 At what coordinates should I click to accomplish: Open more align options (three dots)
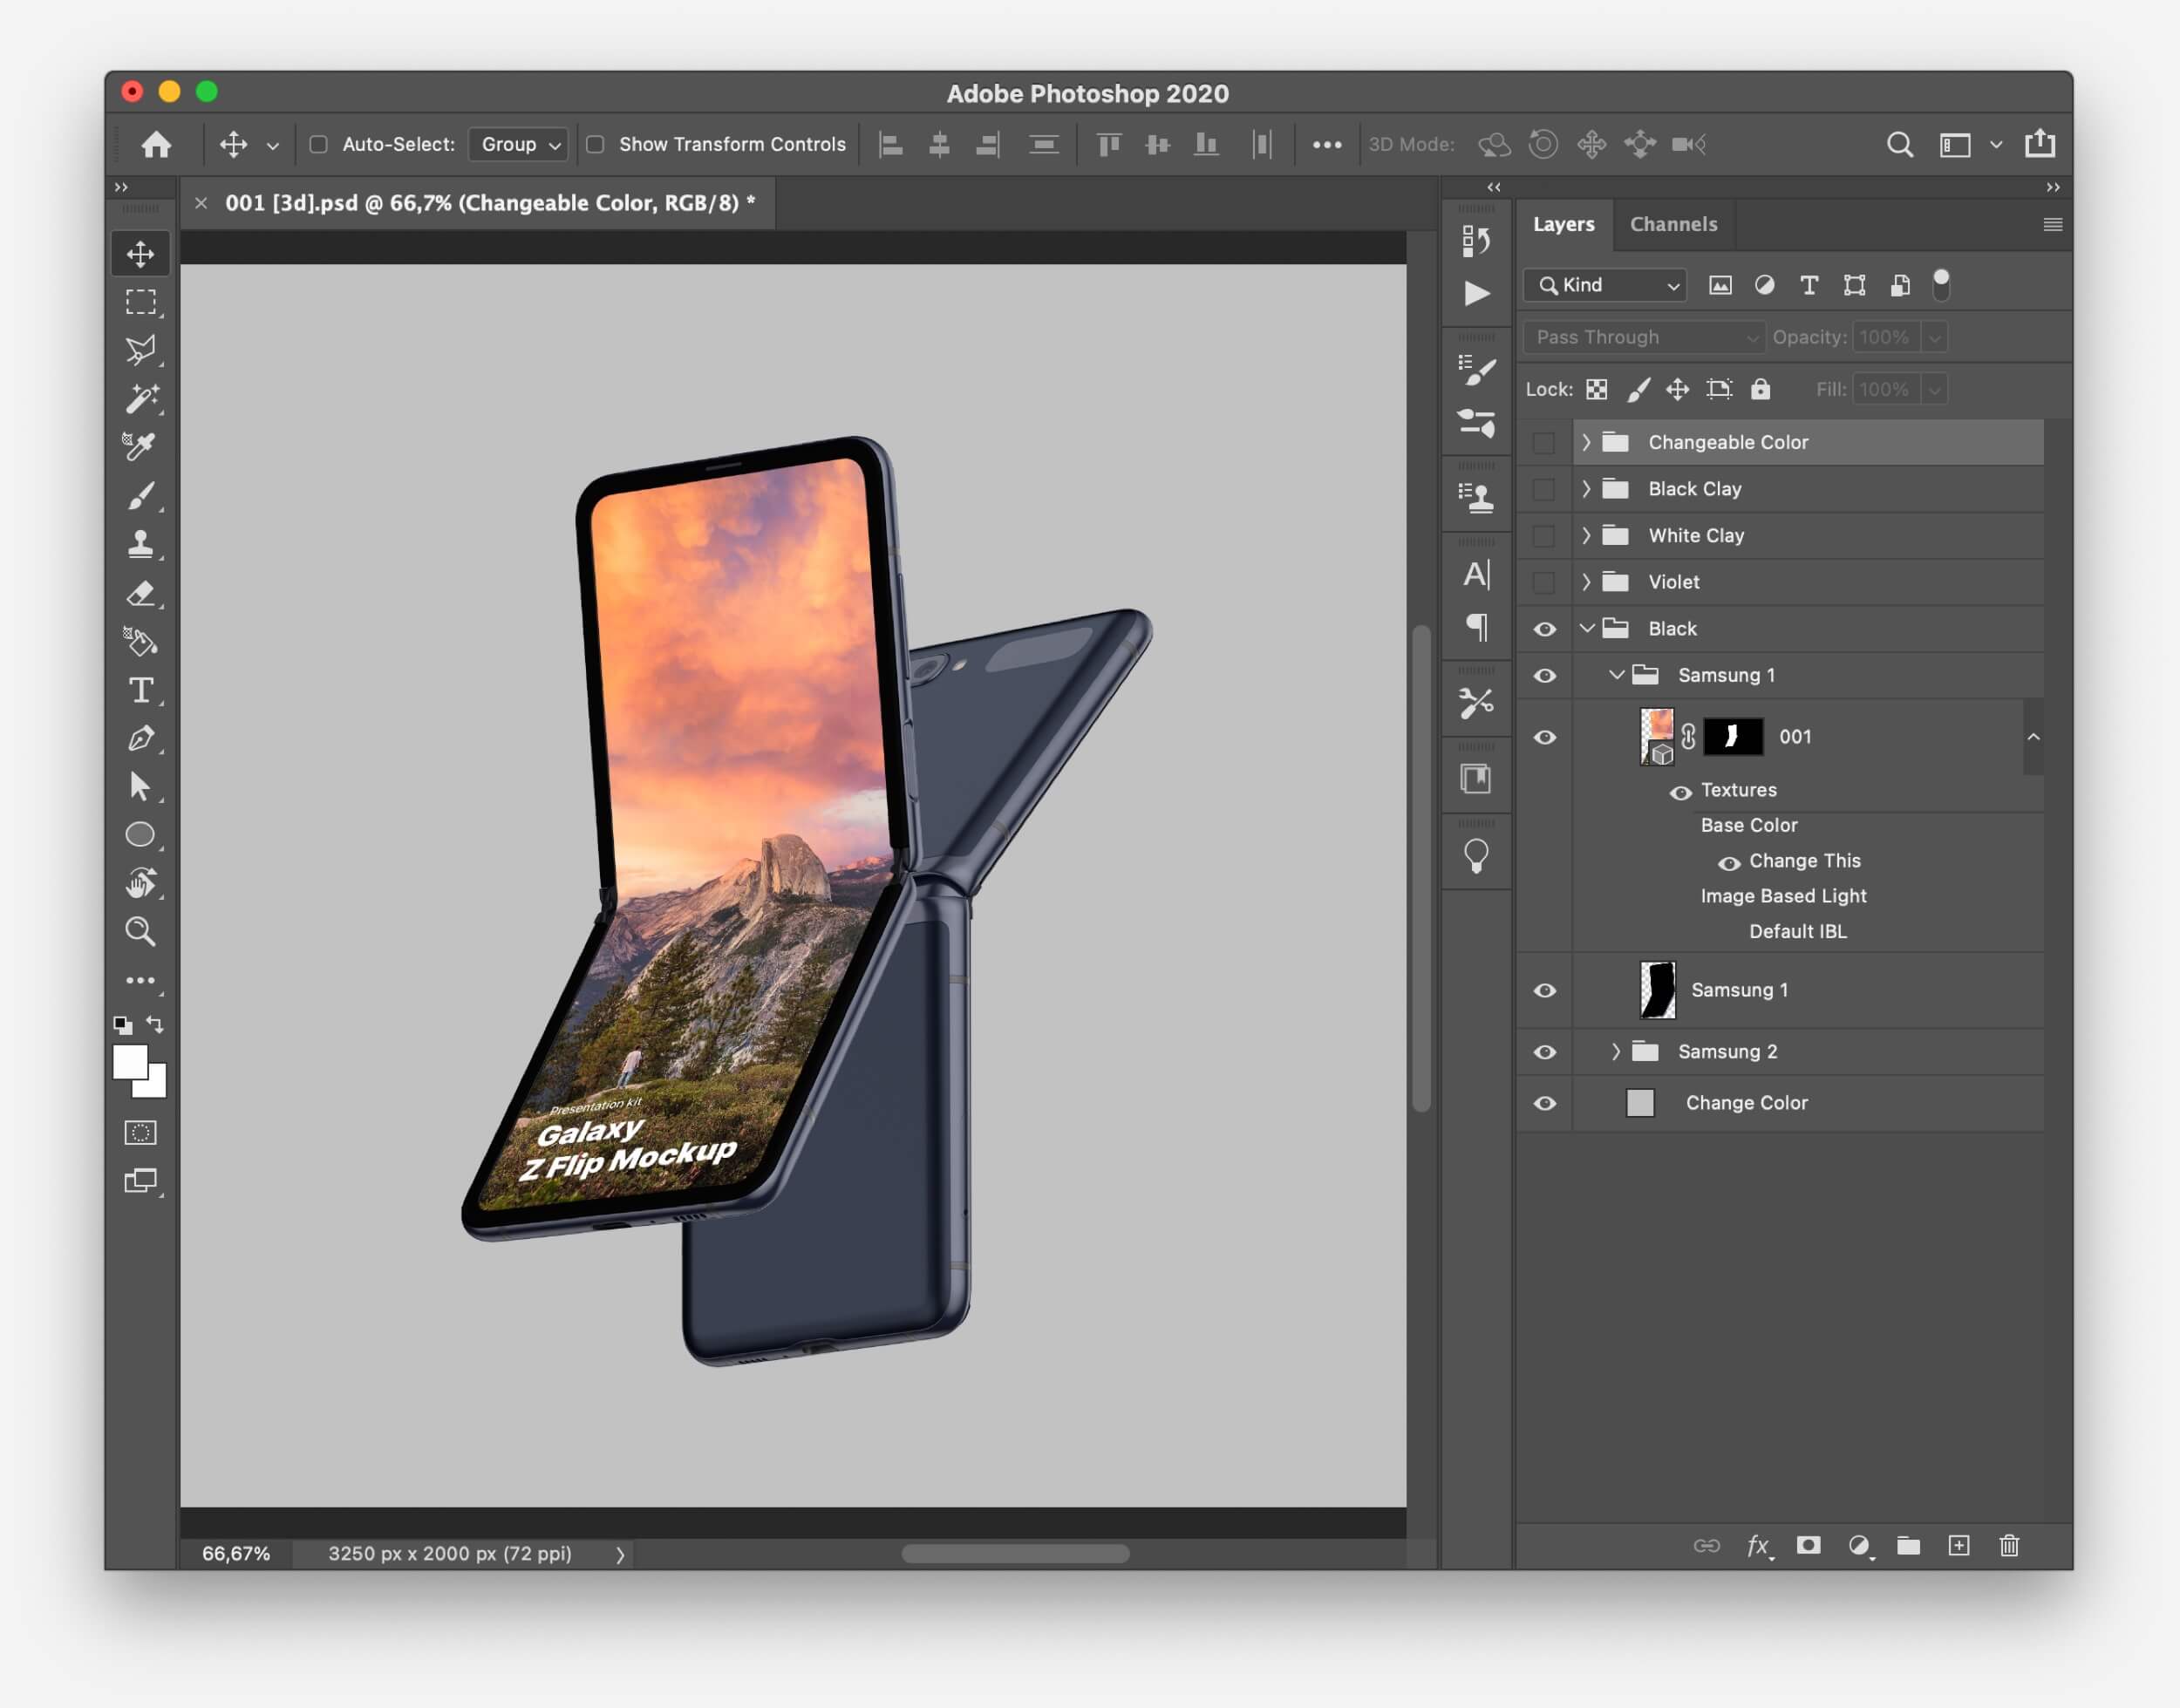point(1326,144)
